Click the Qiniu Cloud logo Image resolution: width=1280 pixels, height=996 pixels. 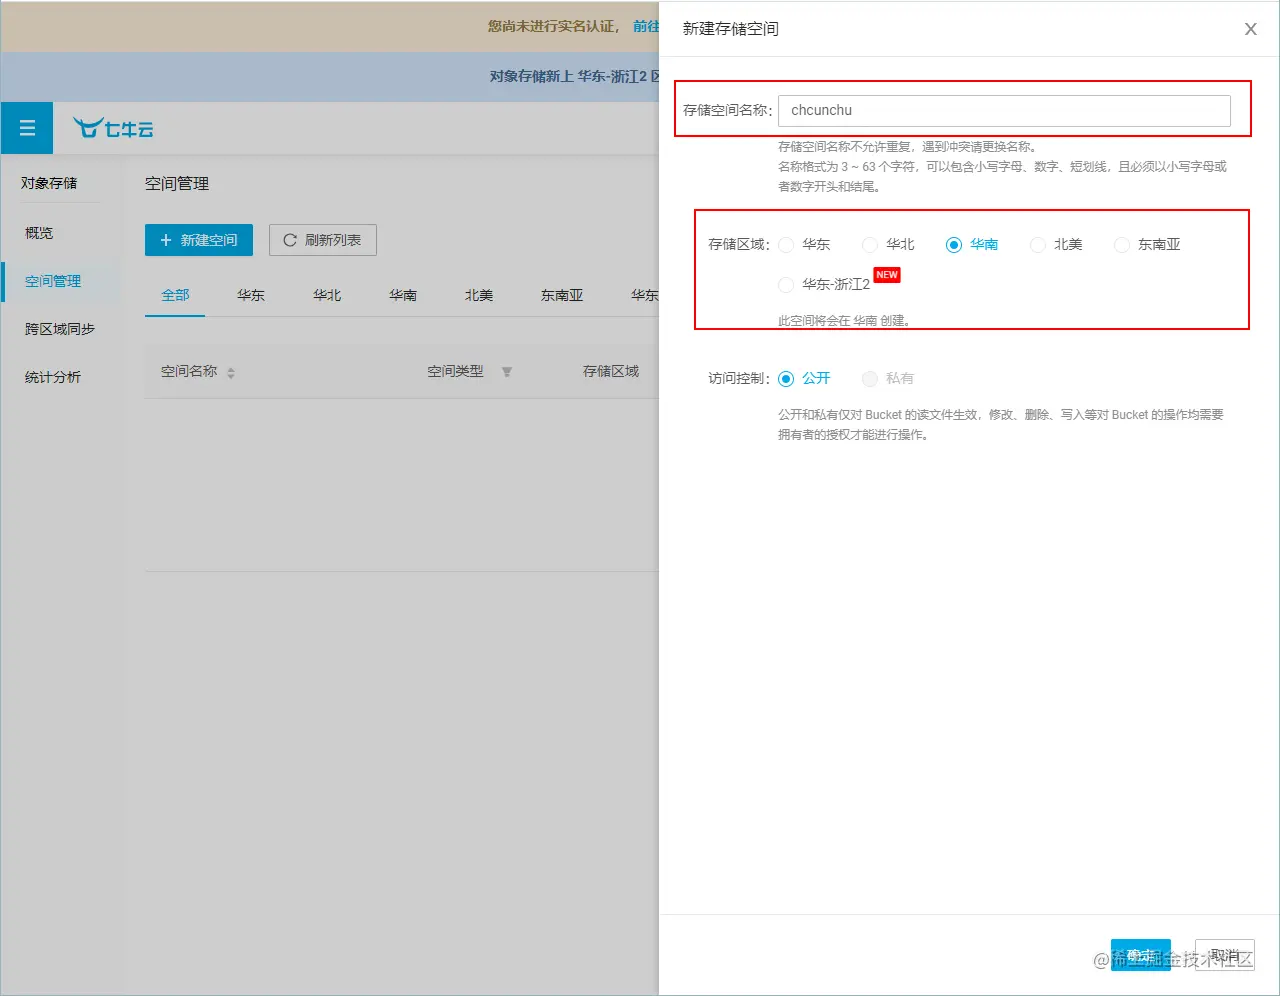pyautogui.click(x=113, y=128)
